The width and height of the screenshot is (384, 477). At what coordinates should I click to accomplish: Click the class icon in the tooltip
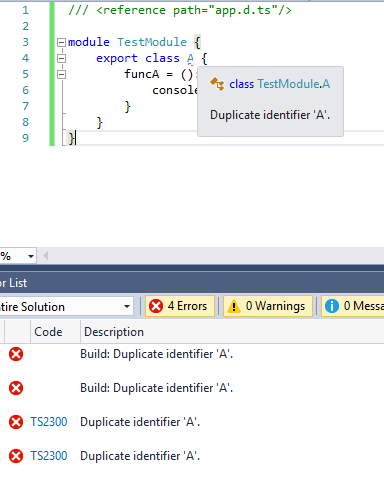(x=217, y=84)
